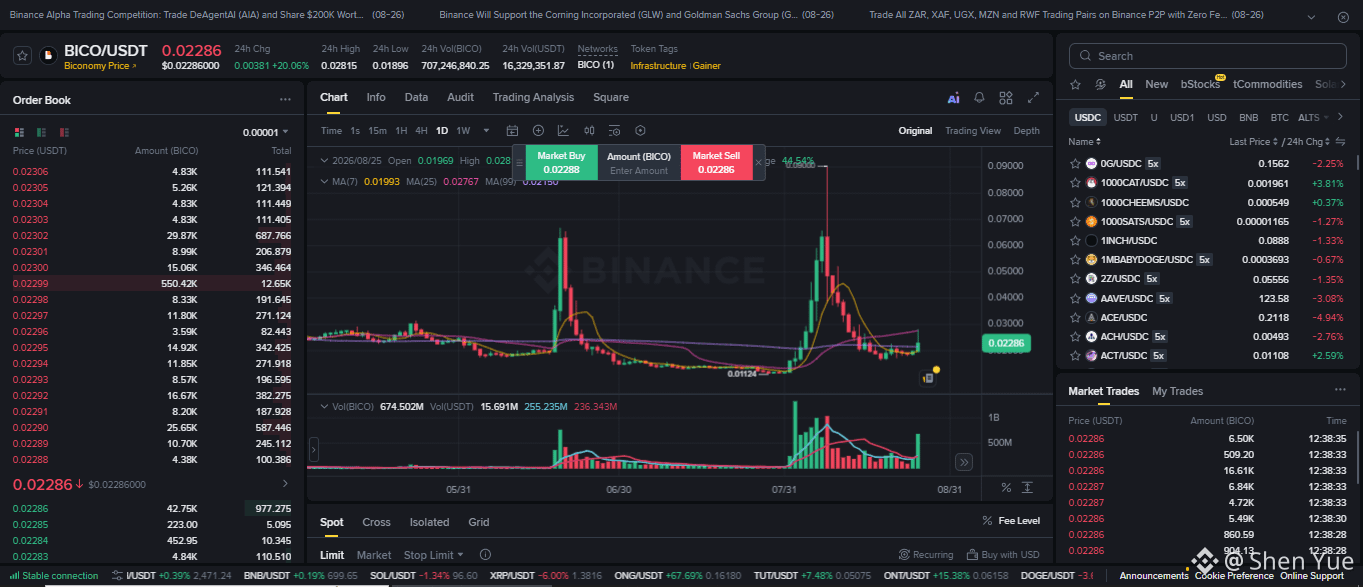This screenshot has width=1363, height=587.
Task: Star the AAVE/USDC pair
Action: pos(1075,298)
